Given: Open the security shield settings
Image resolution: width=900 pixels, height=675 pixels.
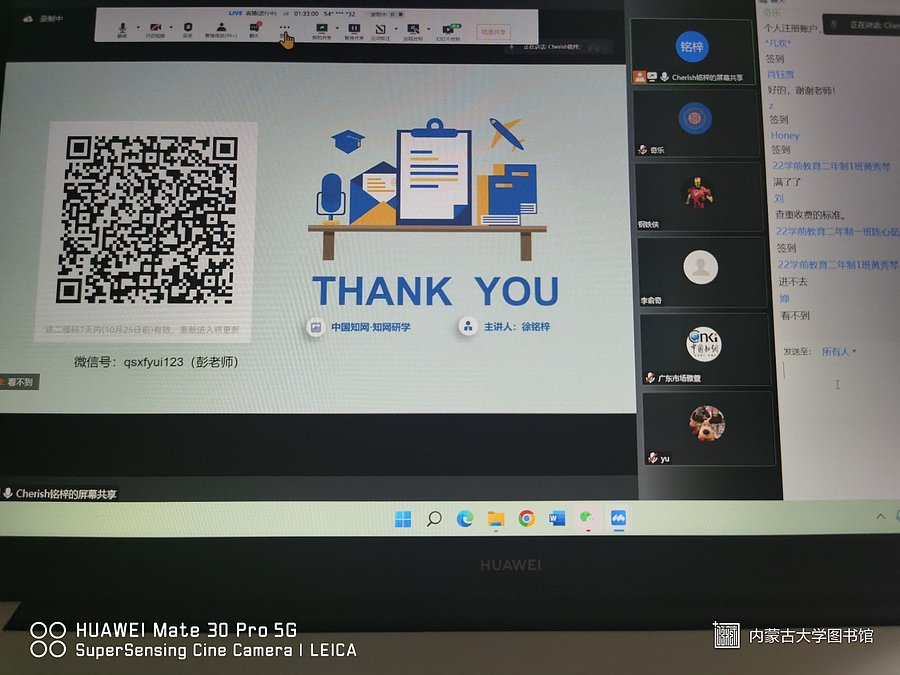Looking at the screenshot, I should (x=188, y=28).
